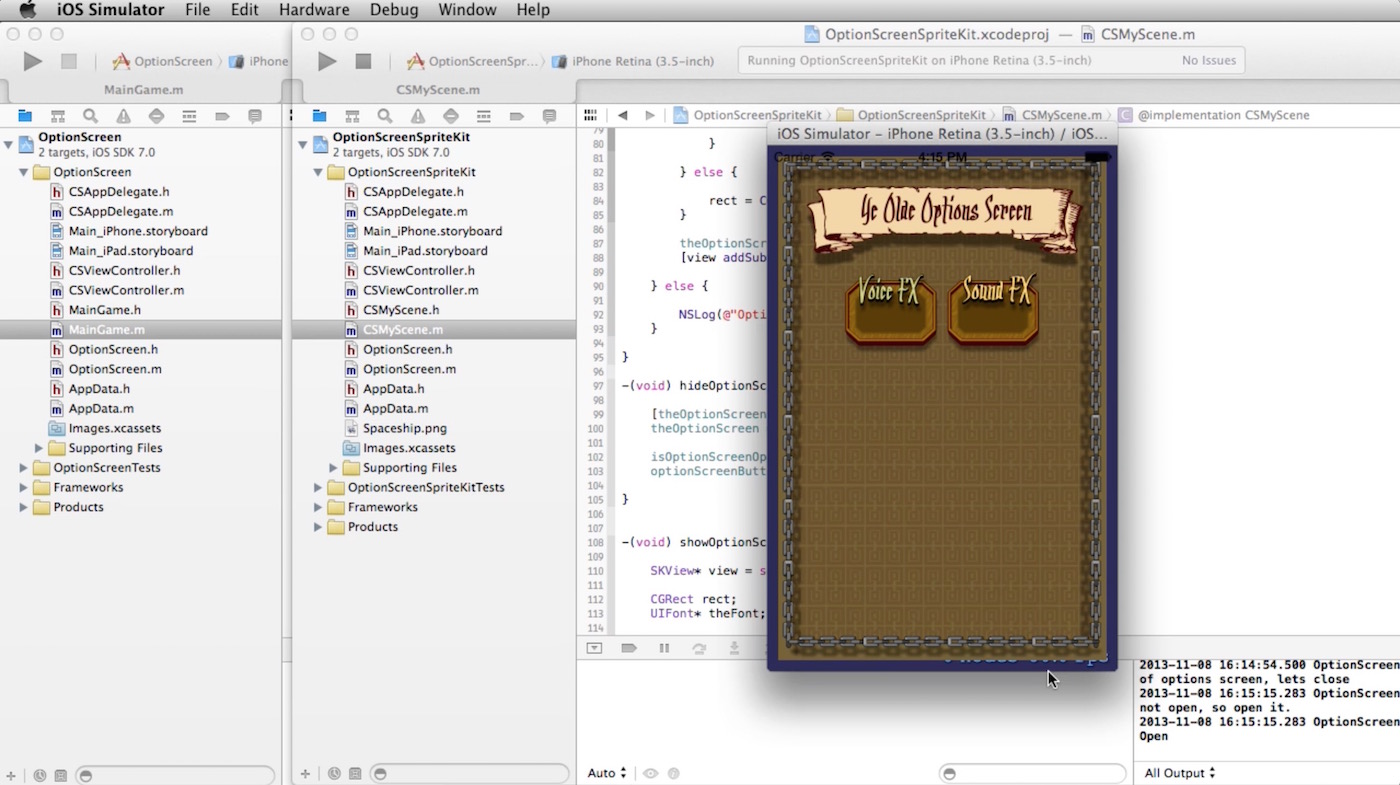This screenshot has height=785, width=1400.
Task: Hide the debug area toggle button
Action: coord(595,648)
